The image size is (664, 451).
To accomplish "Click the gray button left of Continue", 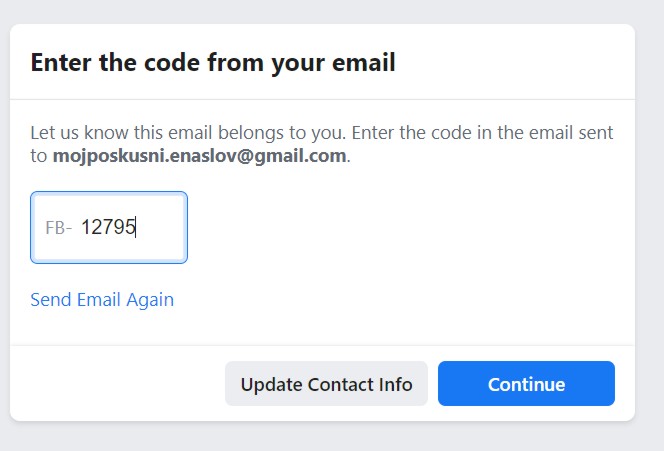I will (x=326, y=384).
